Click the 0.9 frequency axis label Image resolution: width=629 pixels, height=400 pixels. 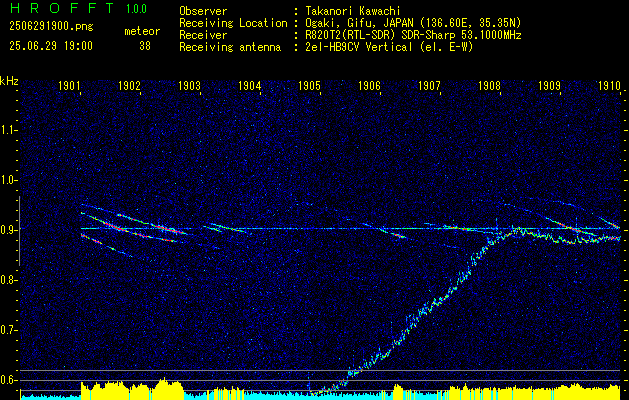(x=8, y=230)
